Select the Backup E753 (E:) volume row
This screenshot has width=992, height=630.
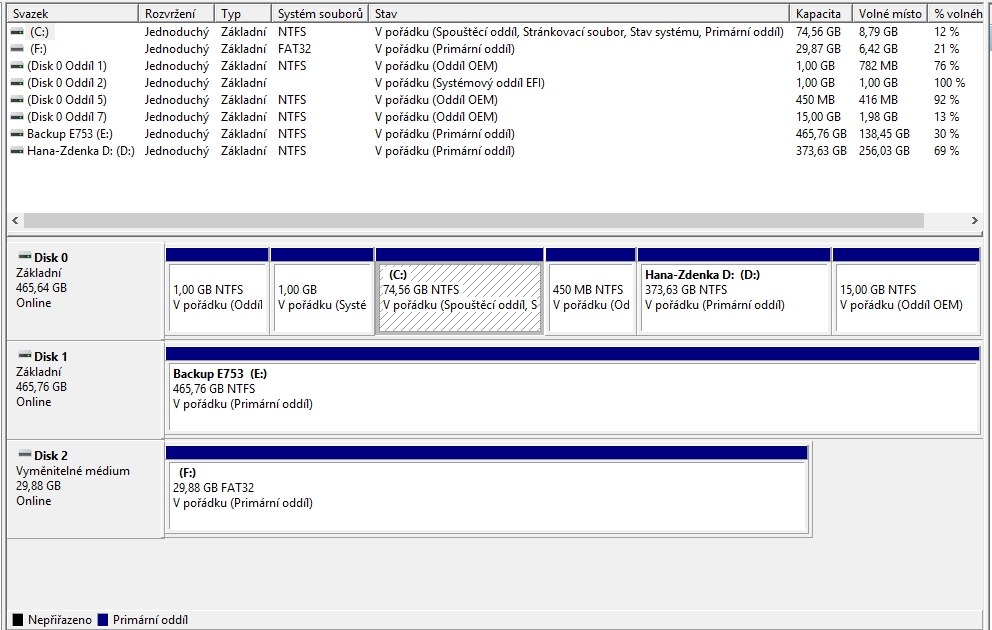[x=496, y=134]
